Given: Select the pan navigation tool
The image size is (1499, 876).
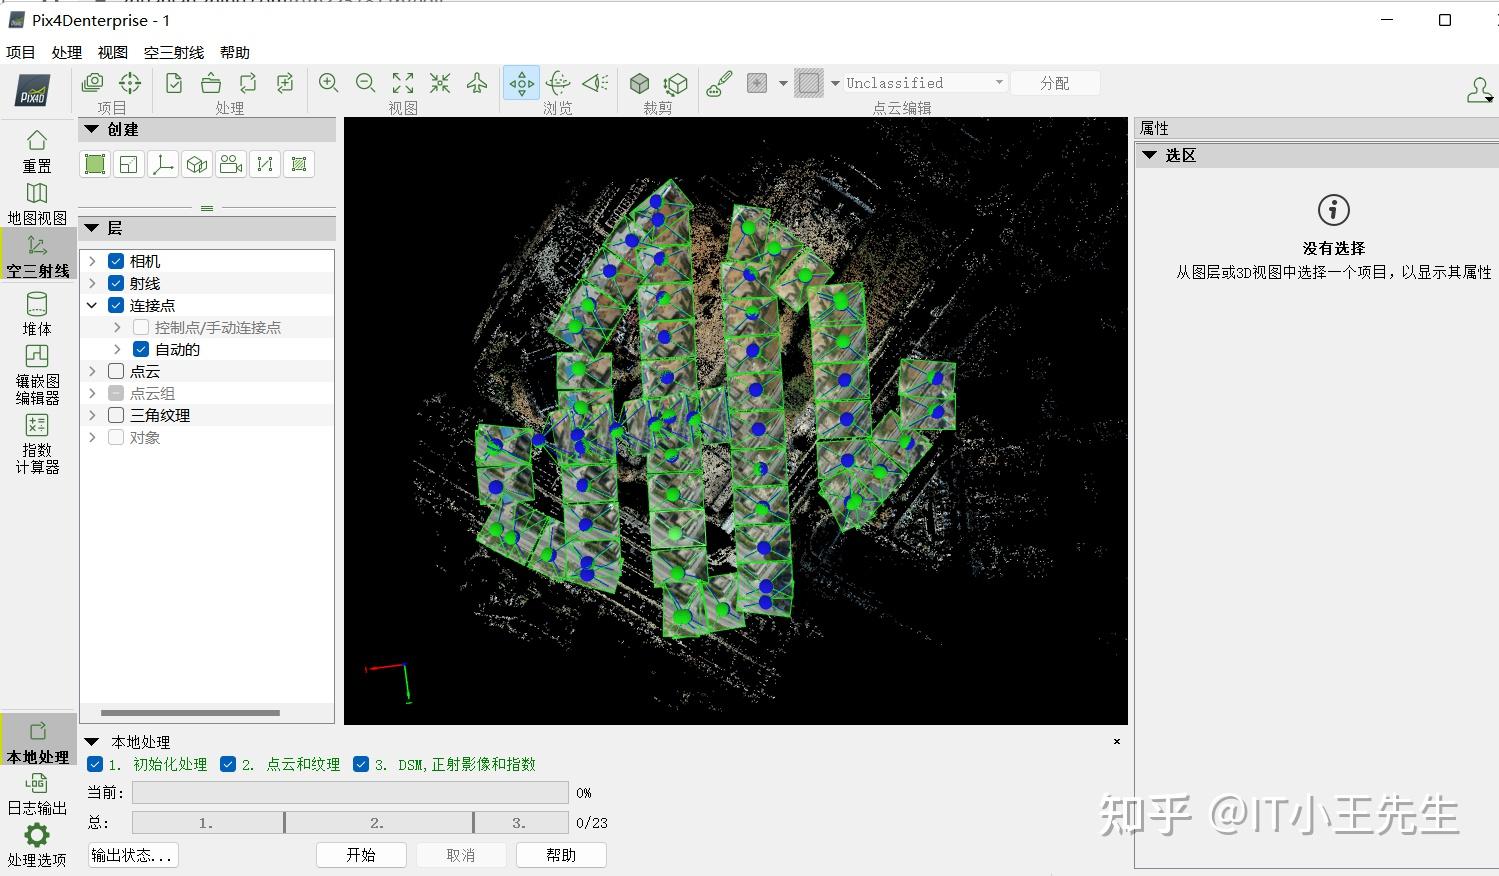Looking at the screenshot, I should tap(521, 83).
